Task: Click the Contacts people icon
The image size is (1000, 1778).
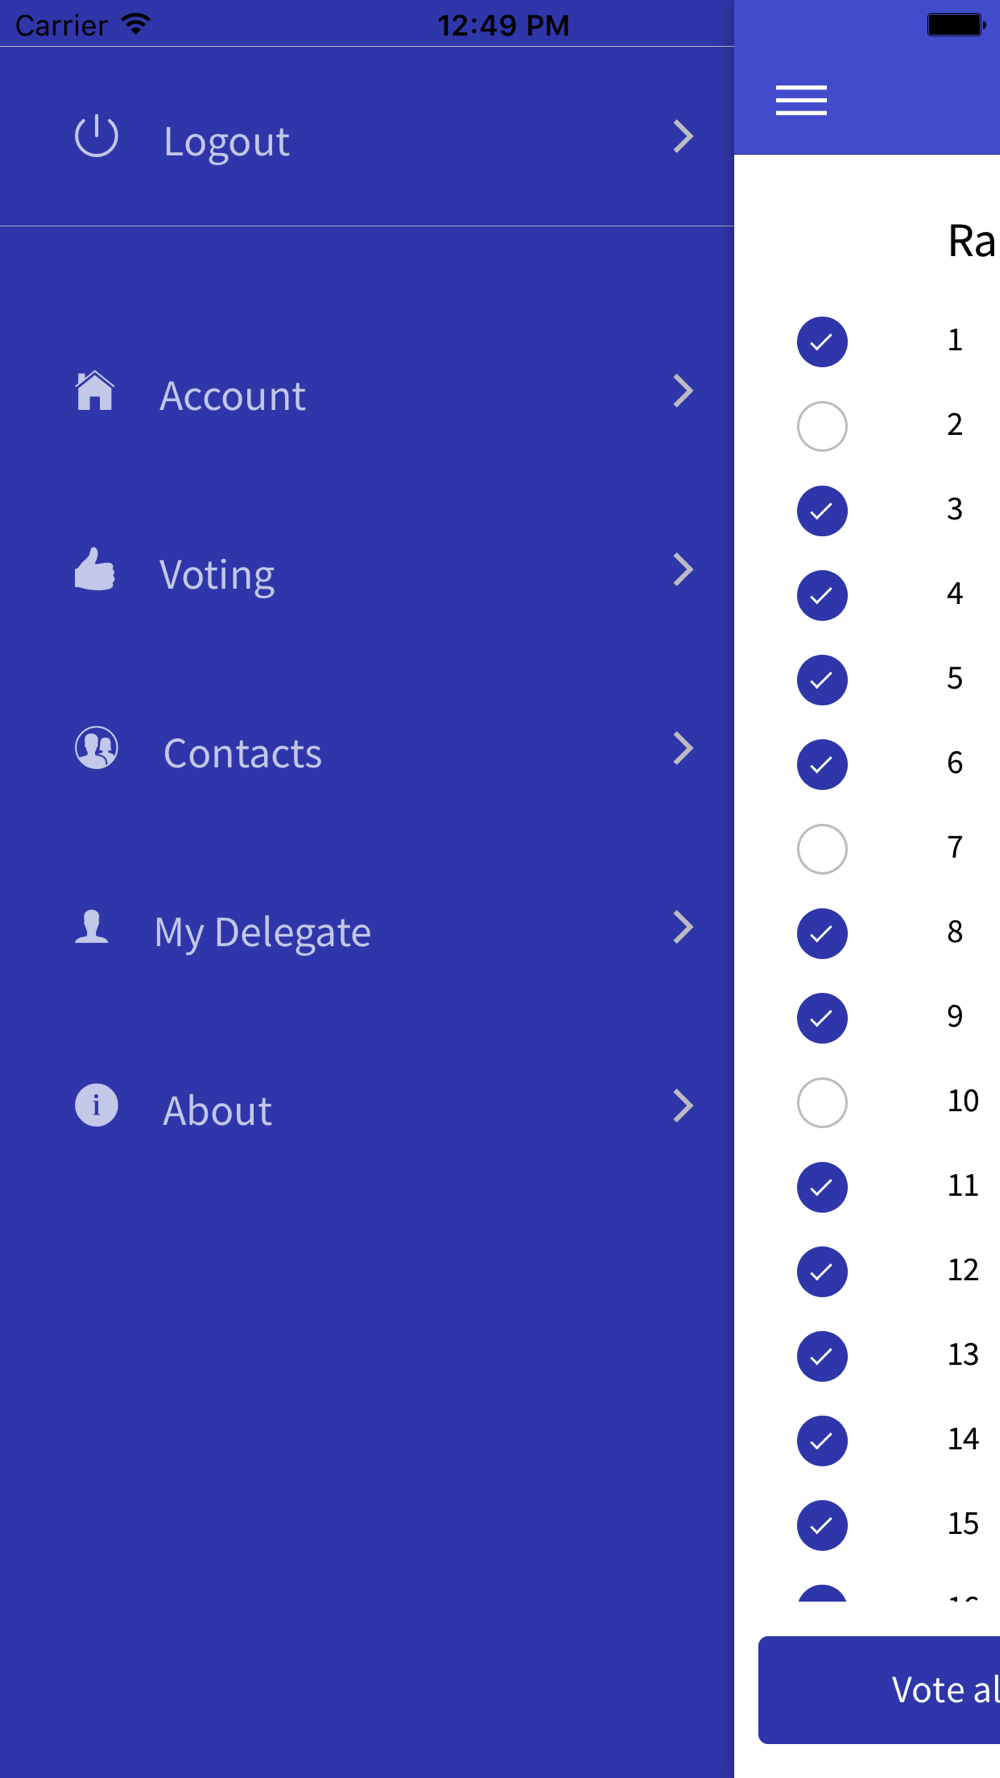Action: (x=97, y=748)
